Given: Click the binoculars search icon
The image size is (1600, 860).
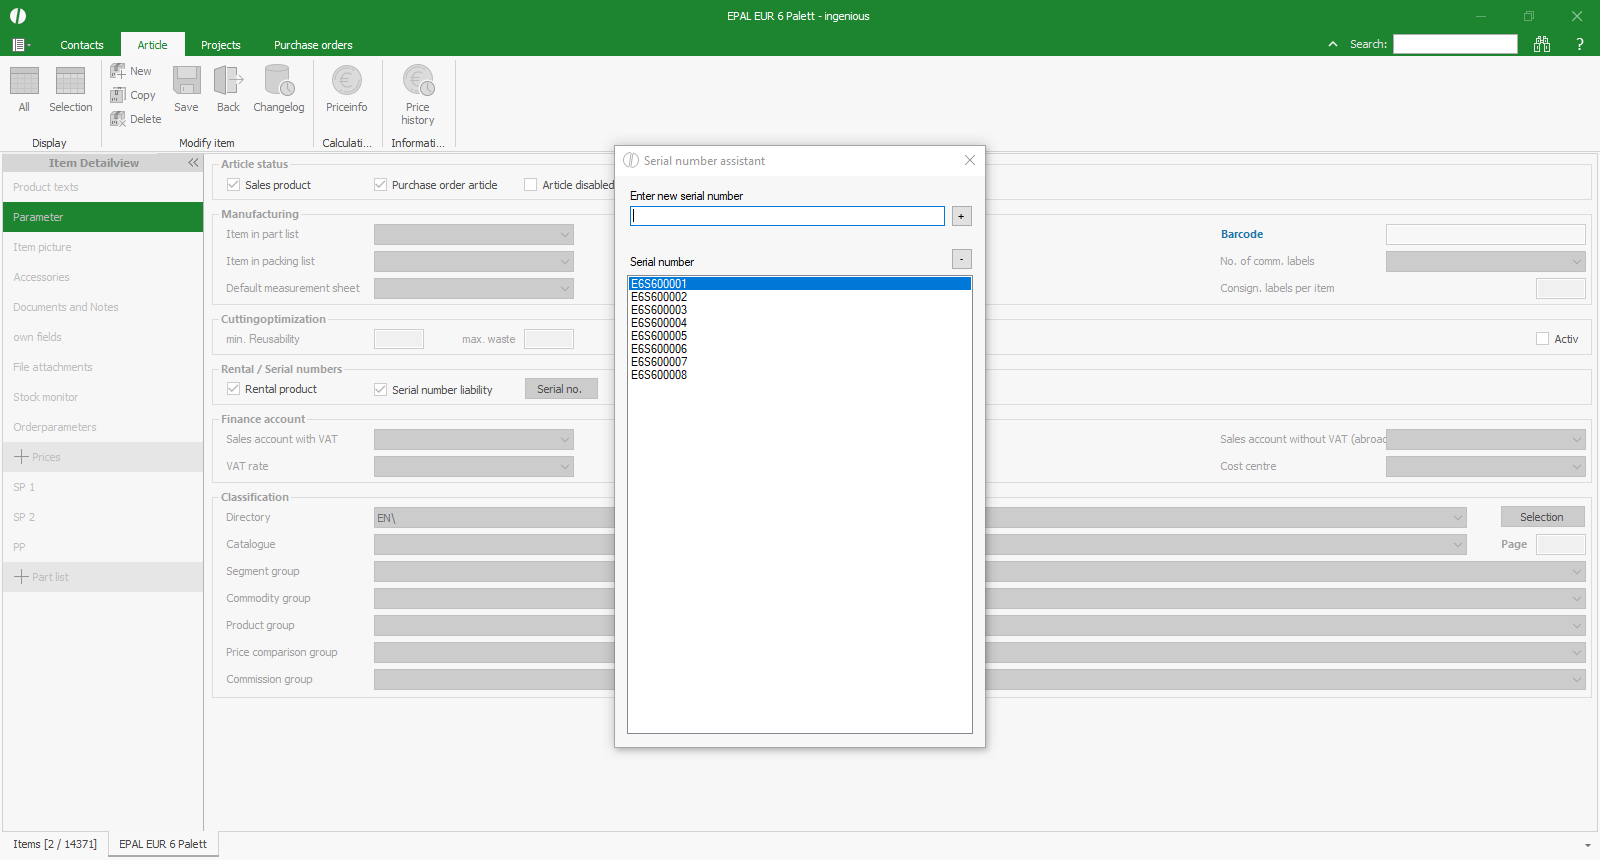Looking at the screenshot, I should tap(1541, 44).
